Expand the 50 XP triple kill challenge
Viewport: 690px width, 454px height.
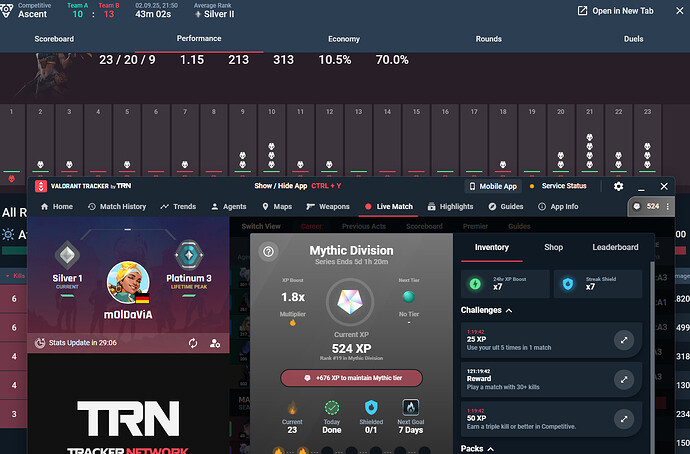pos(624,419)
